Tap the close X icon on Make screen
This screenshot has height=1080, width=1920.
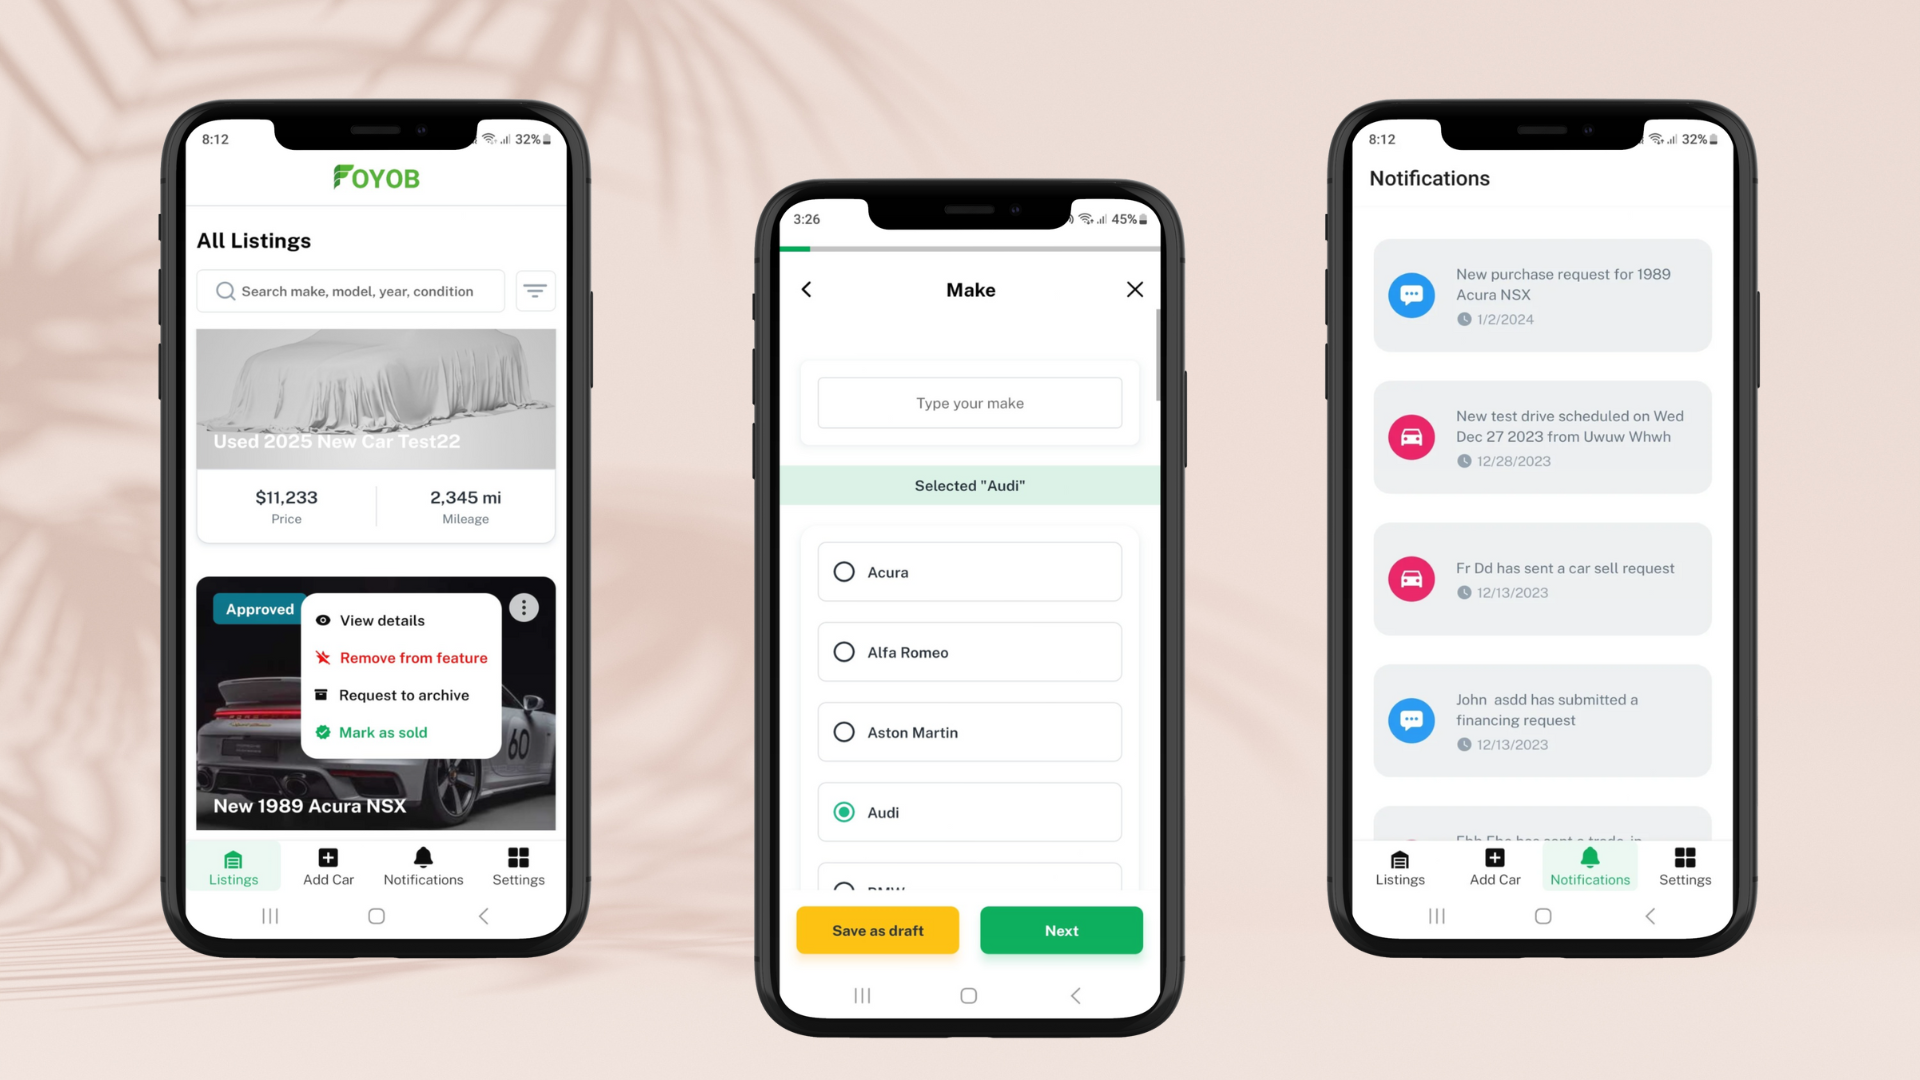click(1133, 289)
